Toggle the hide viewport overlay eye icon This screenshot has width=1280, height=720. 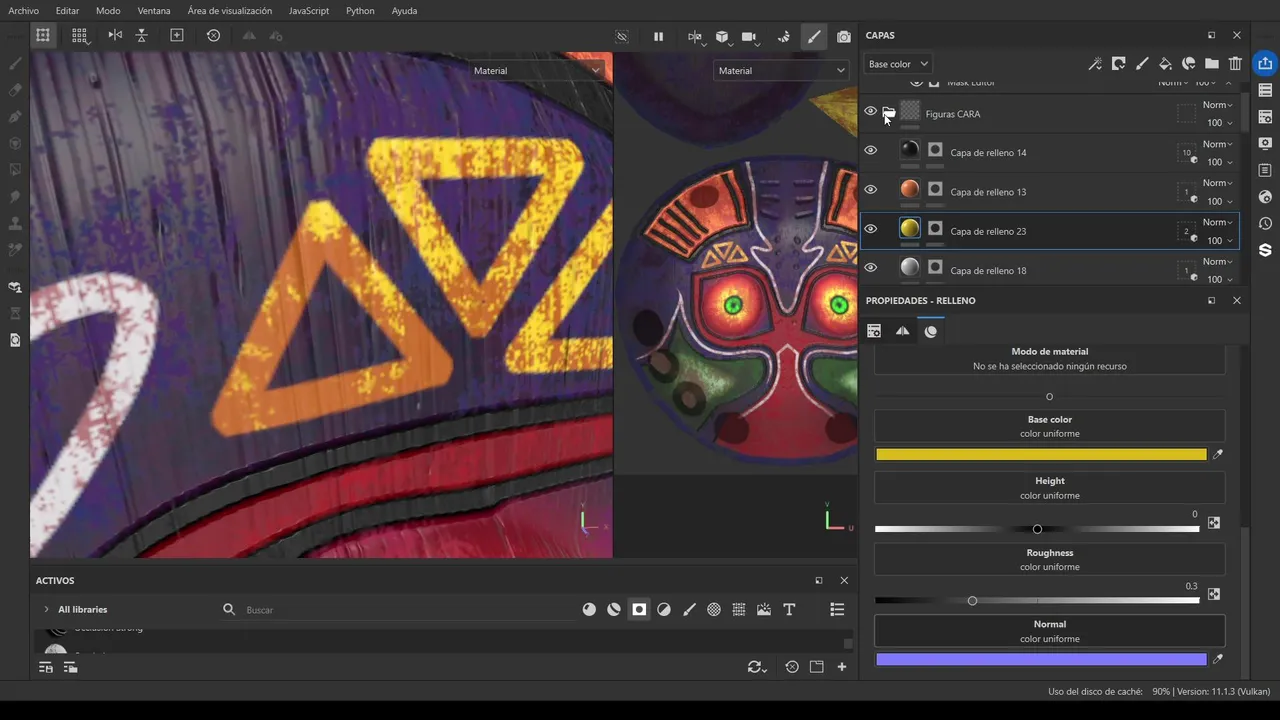pyautogui.click(x=622, y=36)
